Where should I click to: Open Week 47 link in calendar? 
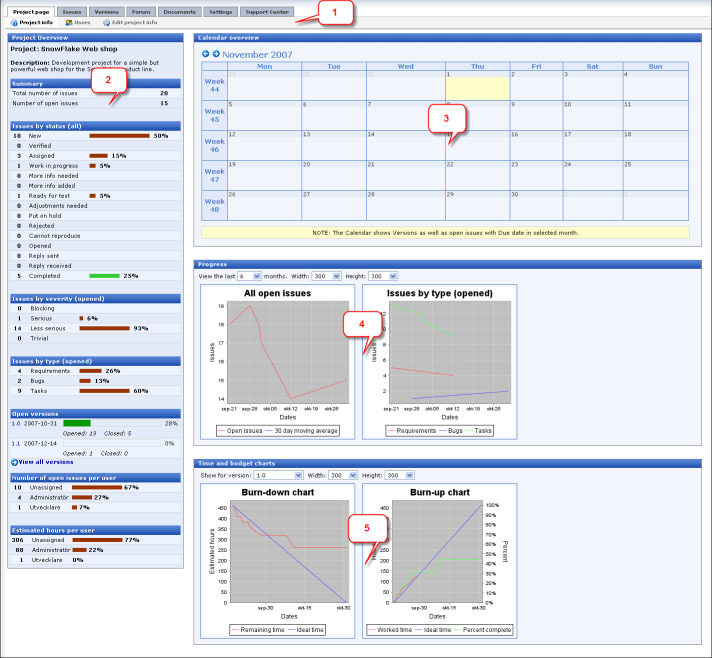point(214,175)
